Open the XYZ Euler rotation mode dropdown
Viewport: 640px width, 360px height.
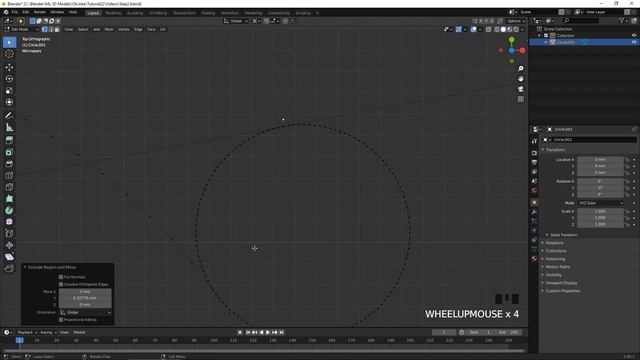(600, 203)
